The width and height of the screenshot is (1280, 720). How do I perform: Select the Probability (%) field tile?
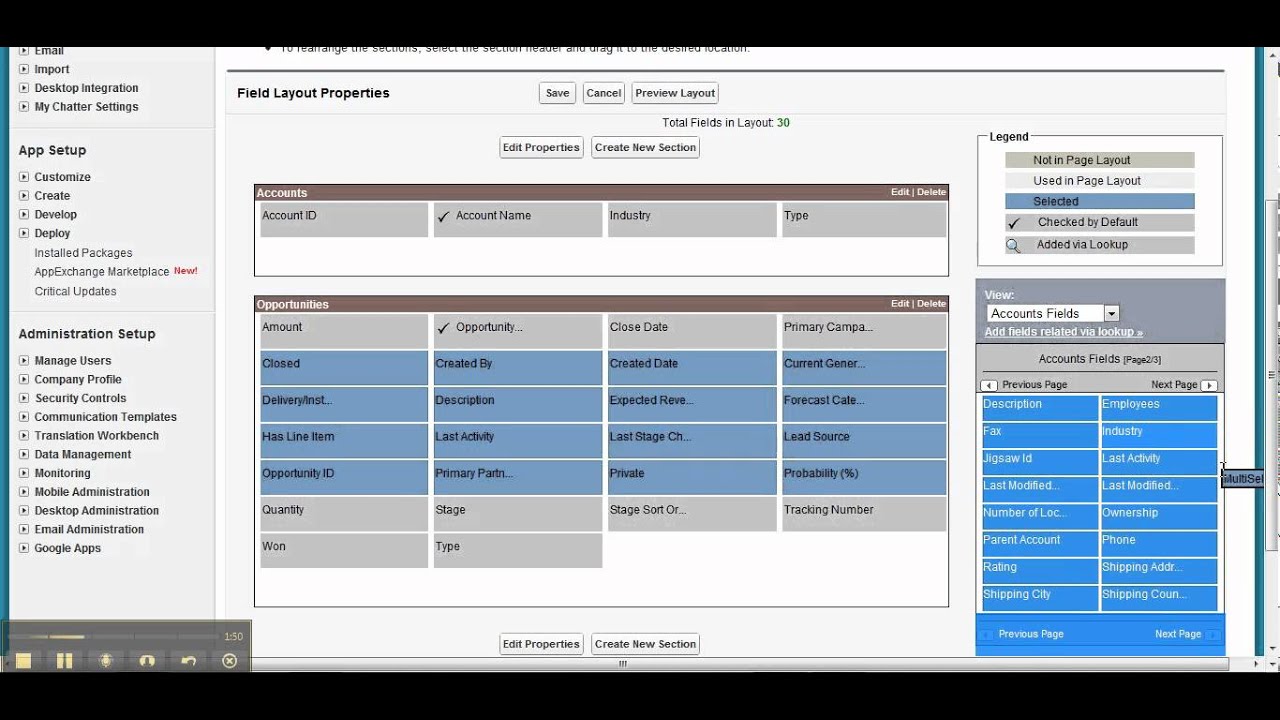coord(864,478)
